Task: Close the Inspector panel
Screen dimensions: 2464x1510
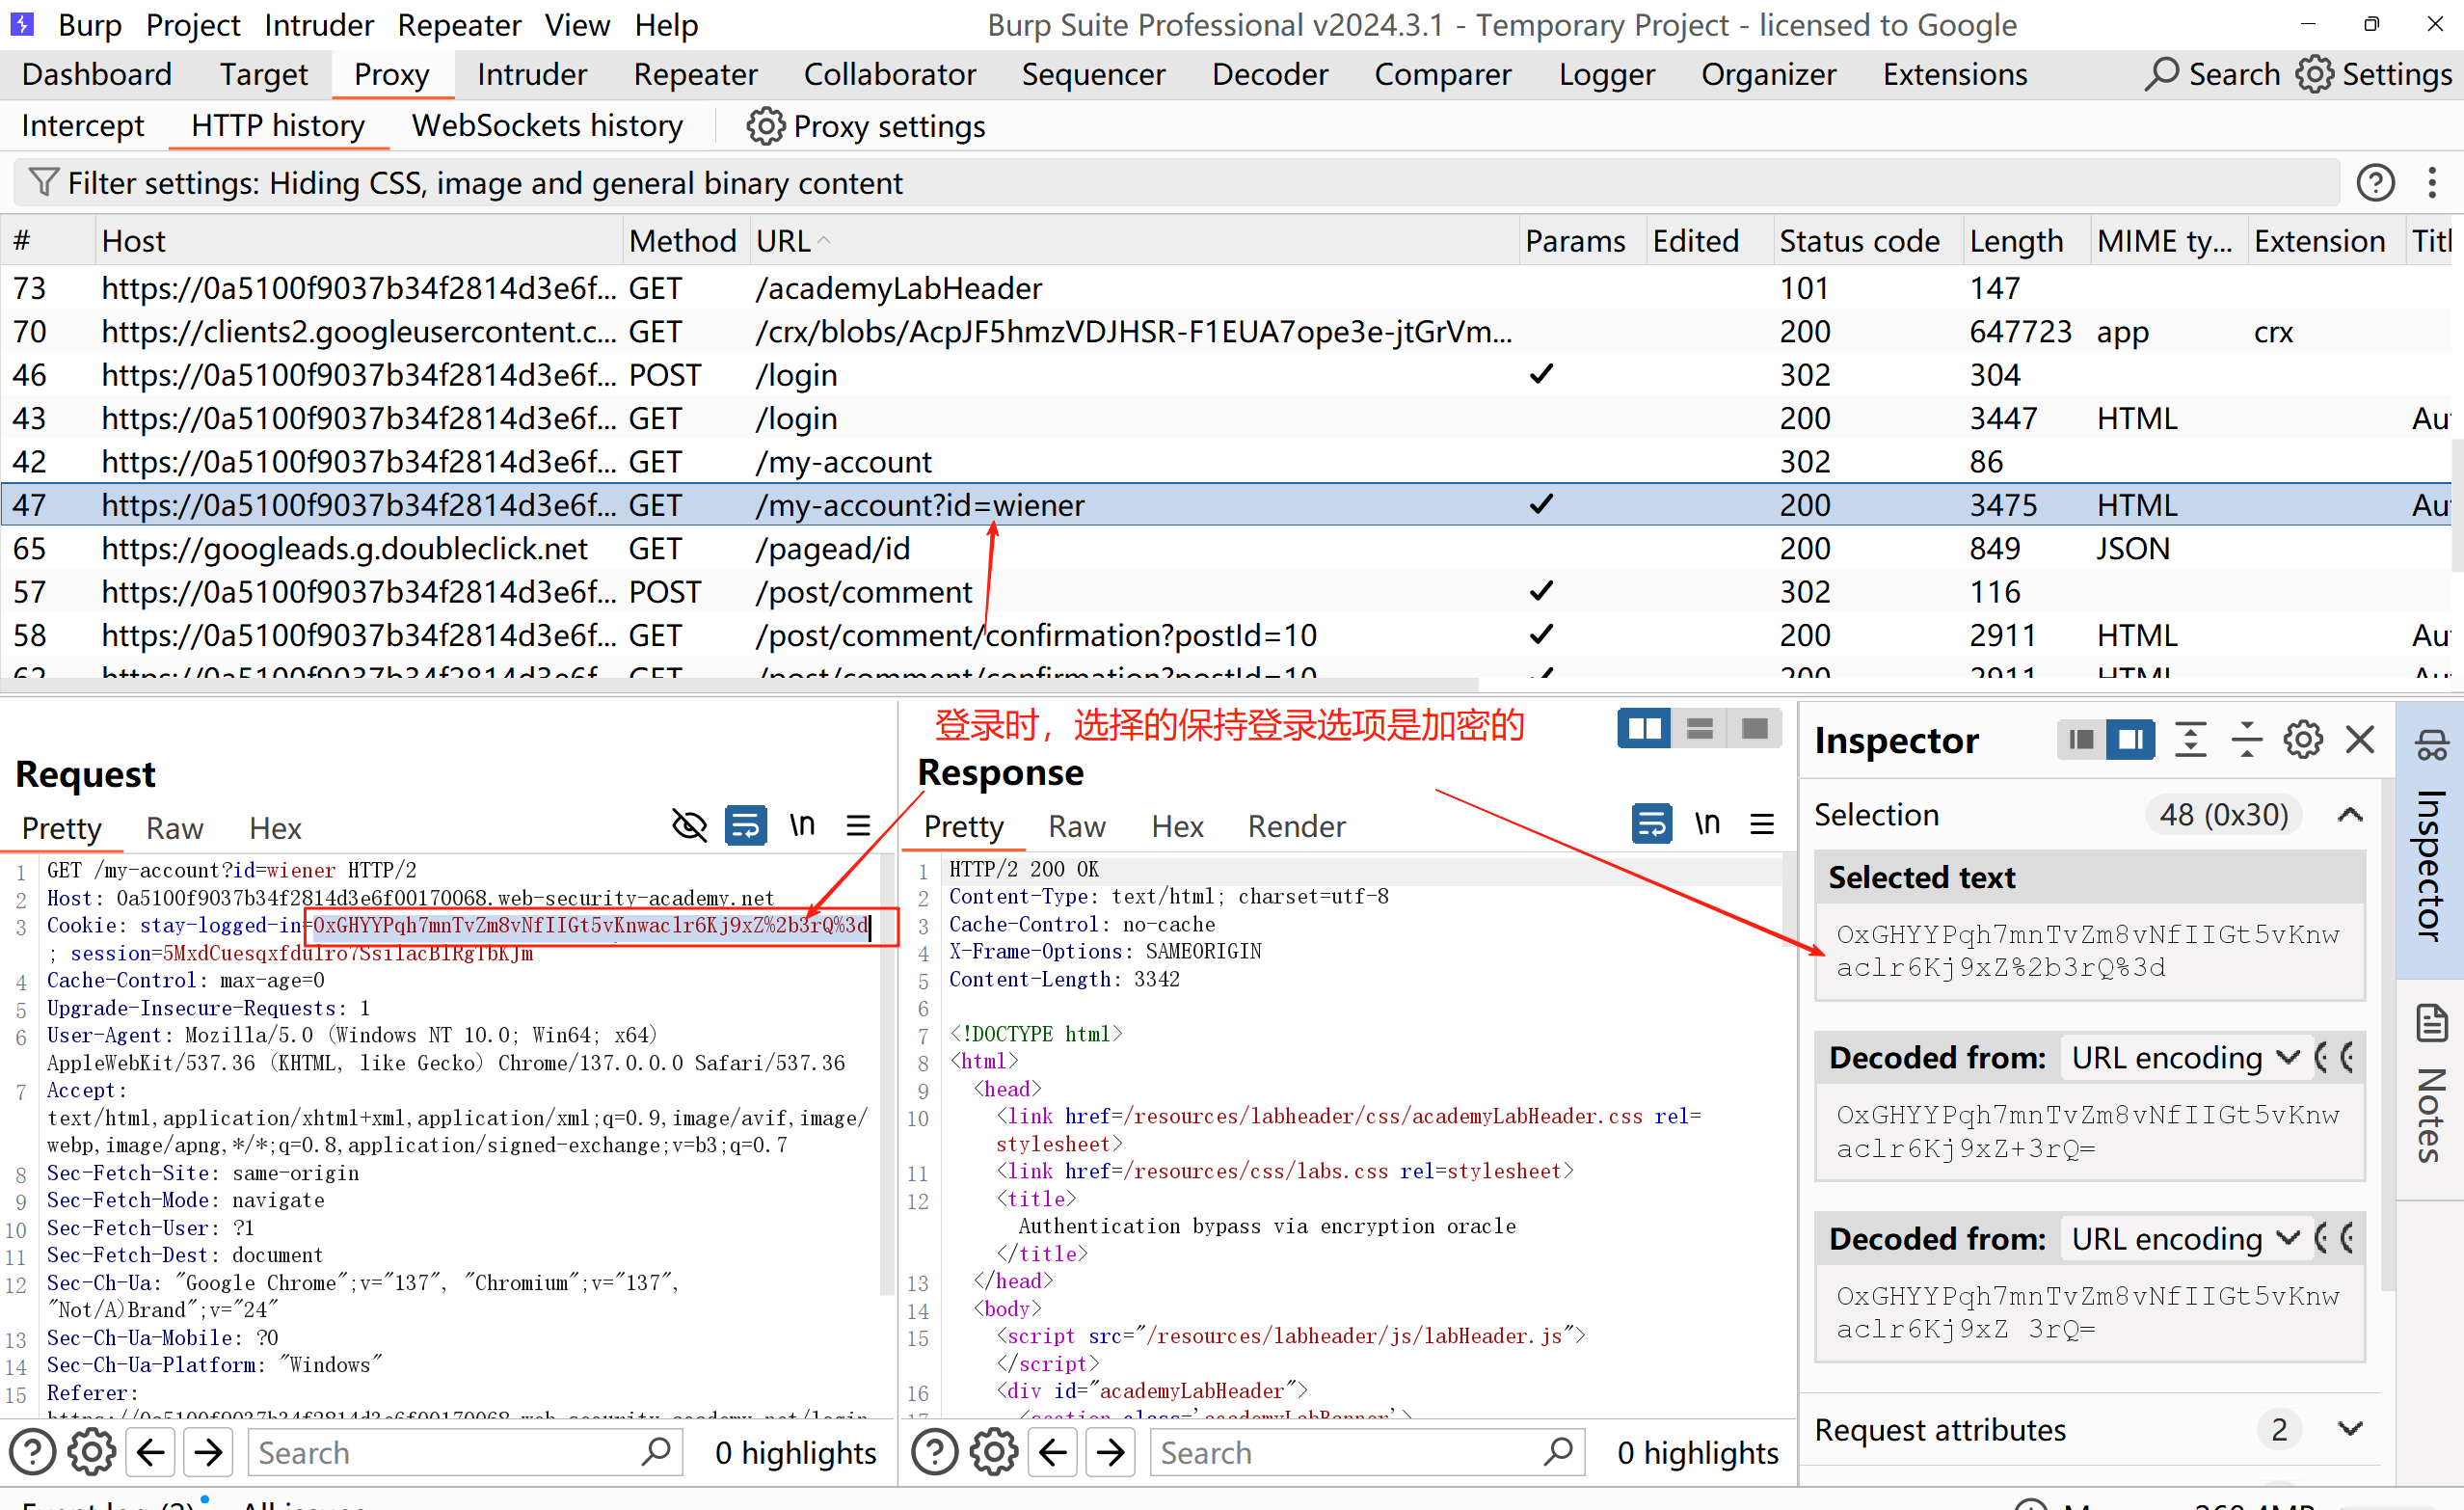Action: [x=2360, y=740]
